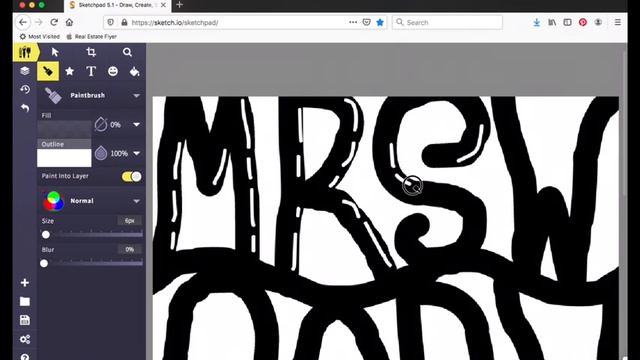Open the tools panel icon with brushes

click(x=25, y=52)
